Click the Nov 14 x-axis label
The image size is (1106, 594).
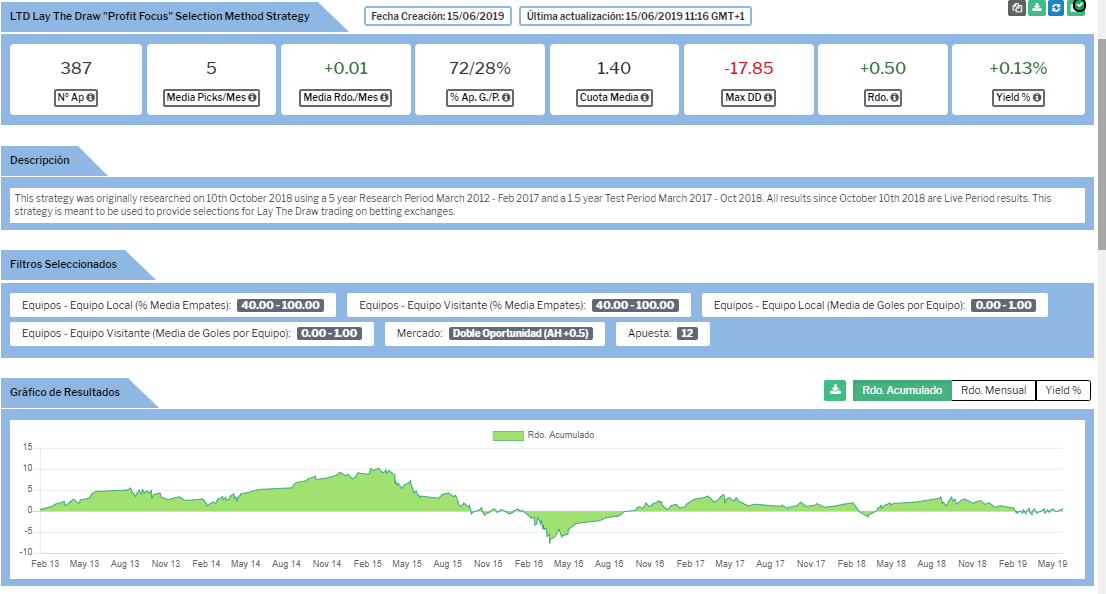(327, 564)
